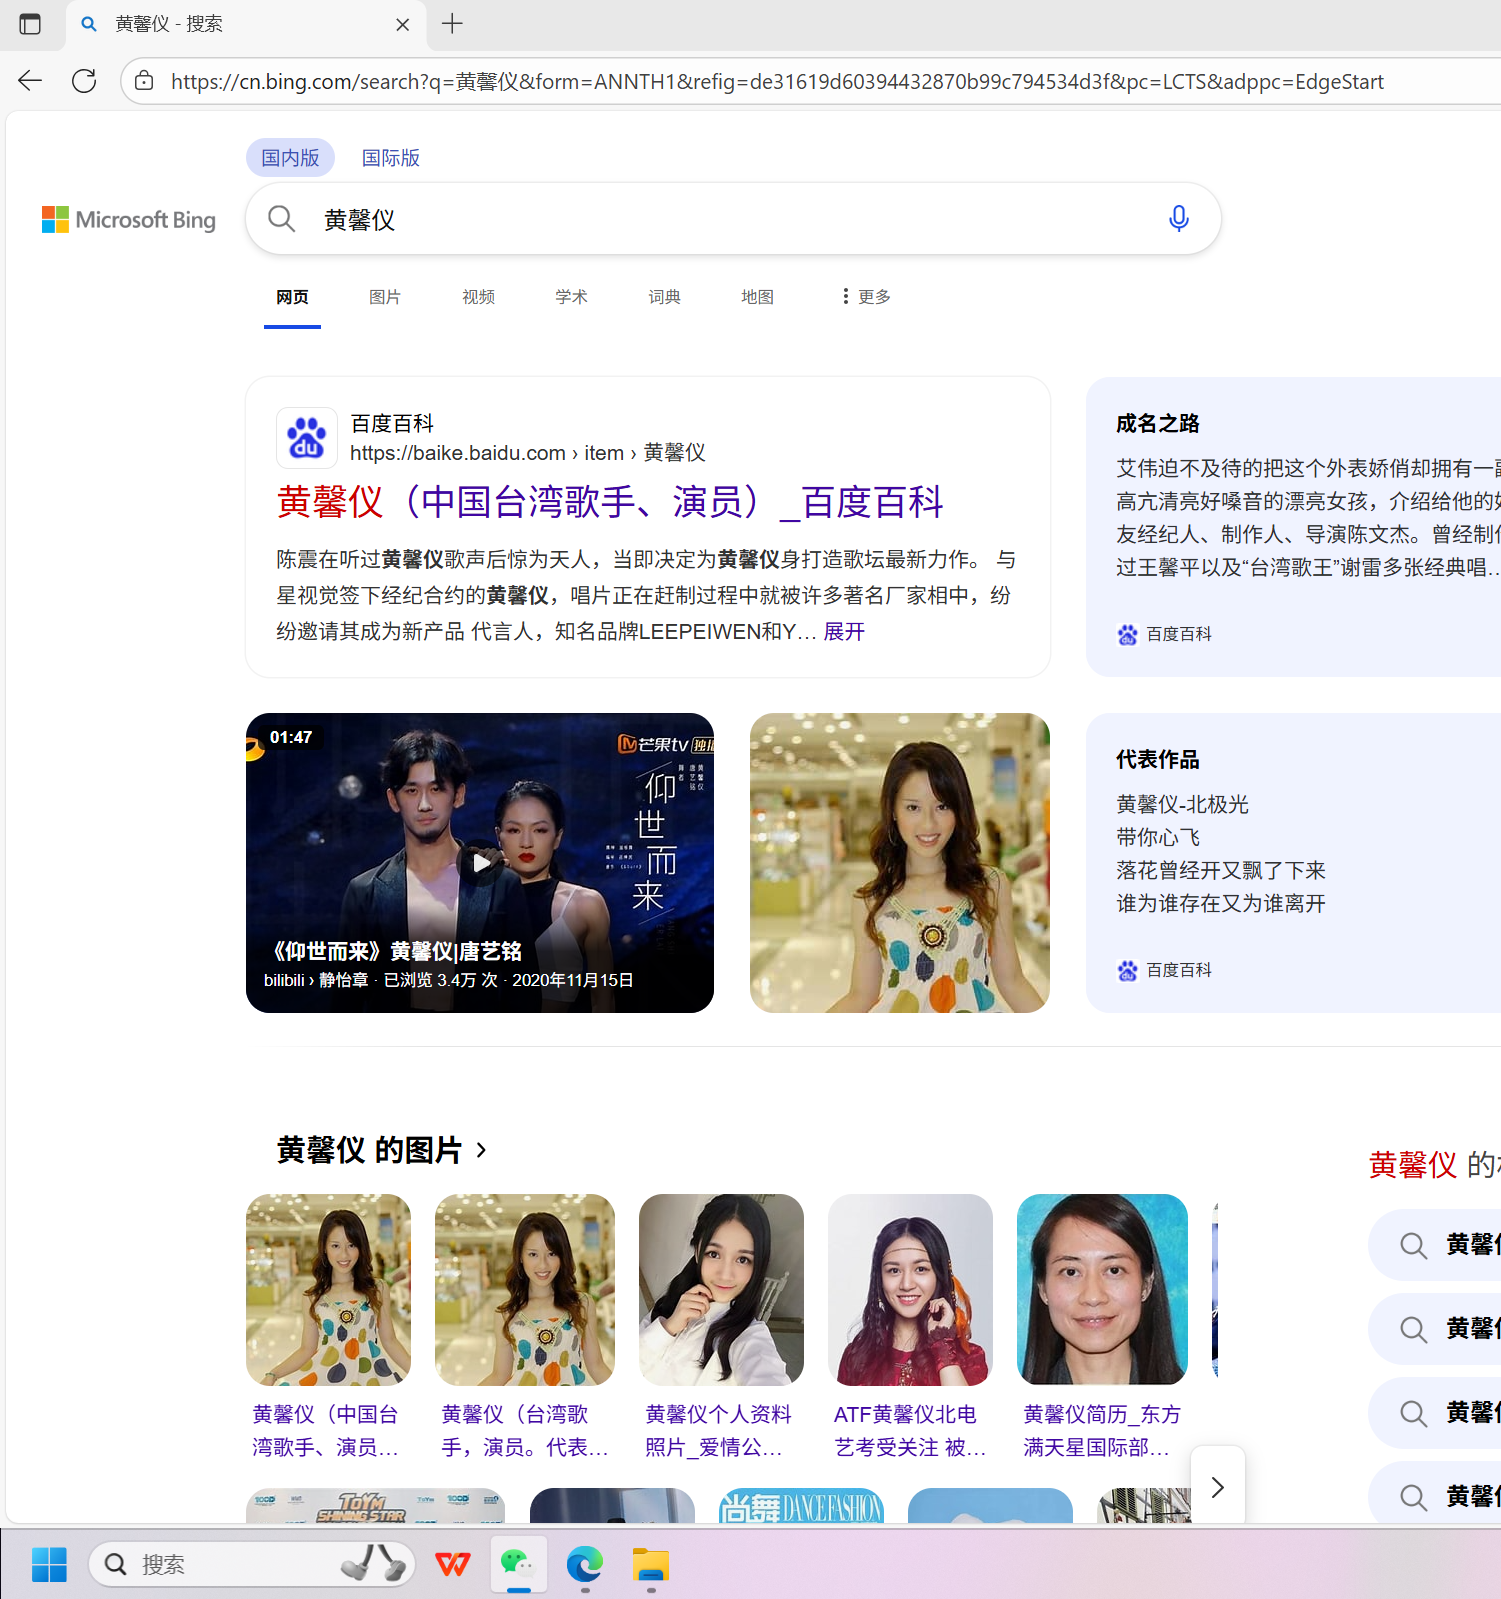The height and width of the screenshot is (1599, 1501).
Task: Select the 图片 tab
Action: [385, 297]
